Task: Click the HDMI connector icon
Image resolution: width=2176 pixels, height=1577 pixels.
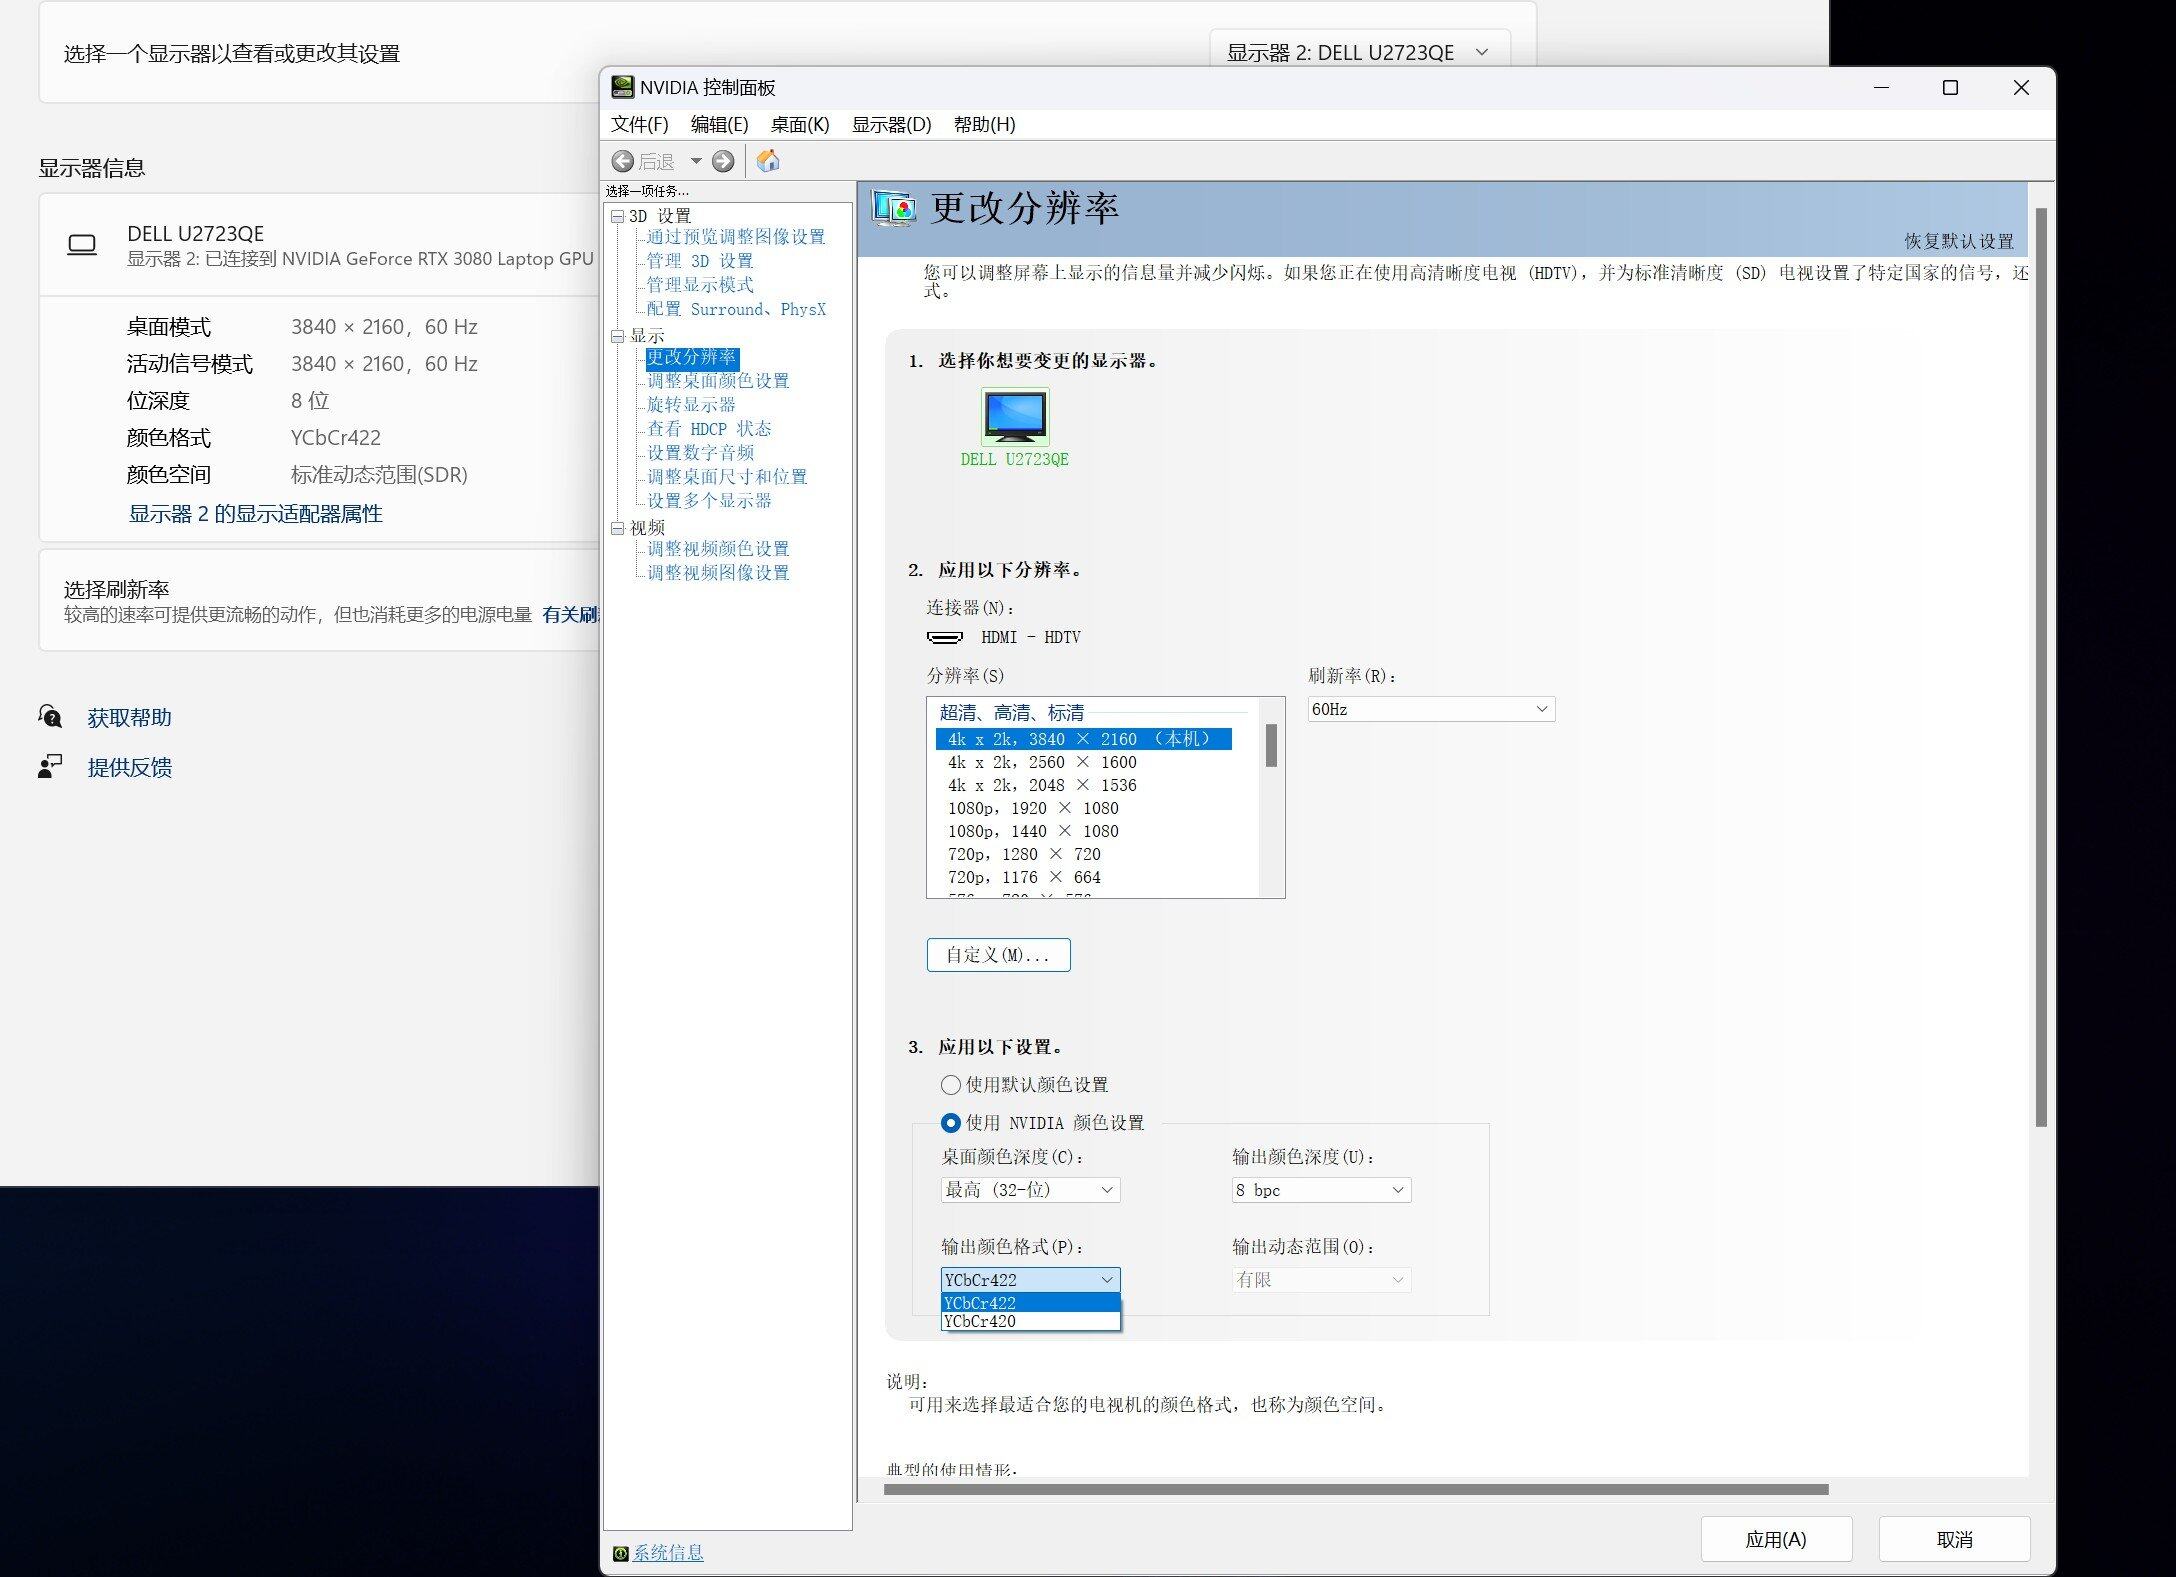Action: (944, 637)
